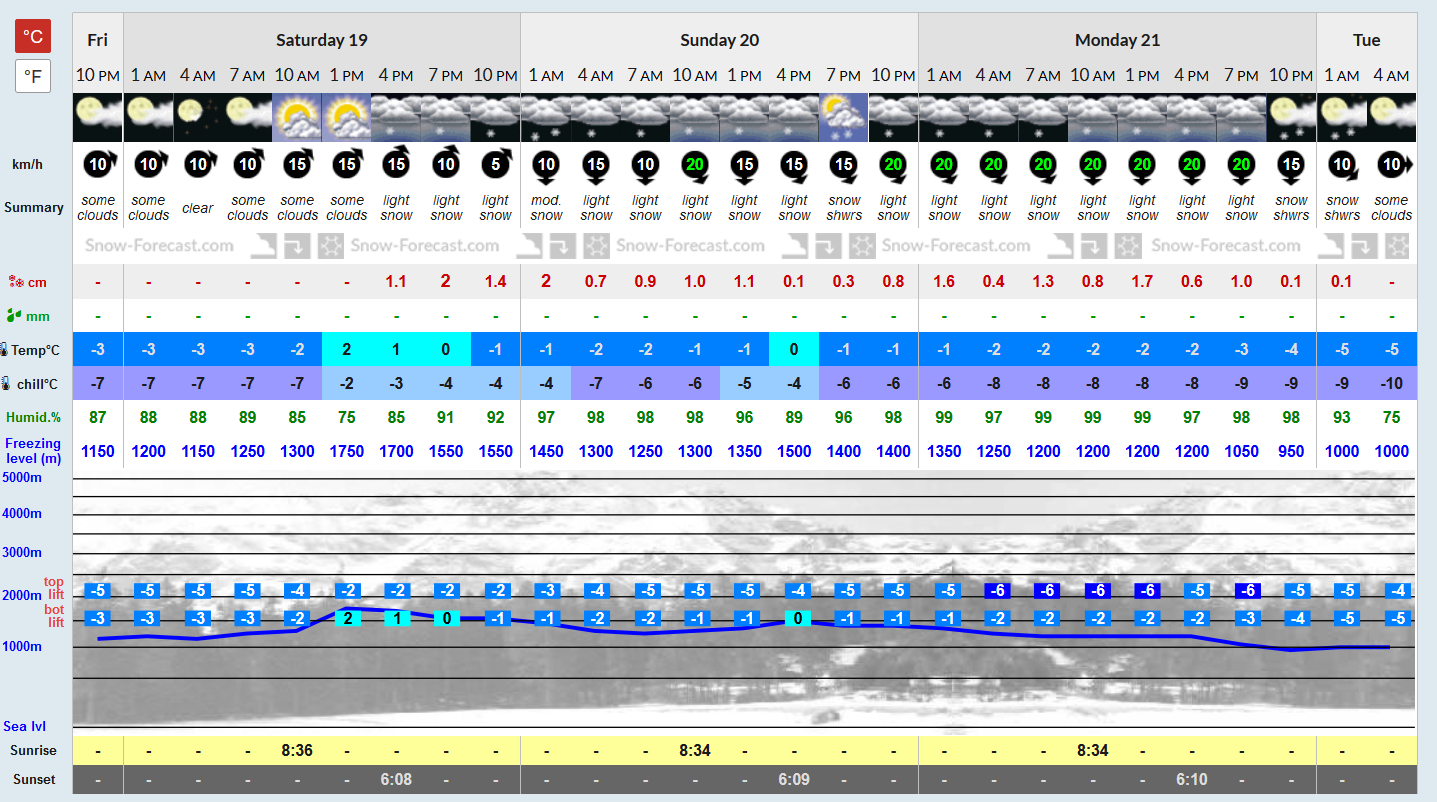Switch temperature units to °C
The width and height of the screenshot is (1437, 802).
(x=33, y=36)
